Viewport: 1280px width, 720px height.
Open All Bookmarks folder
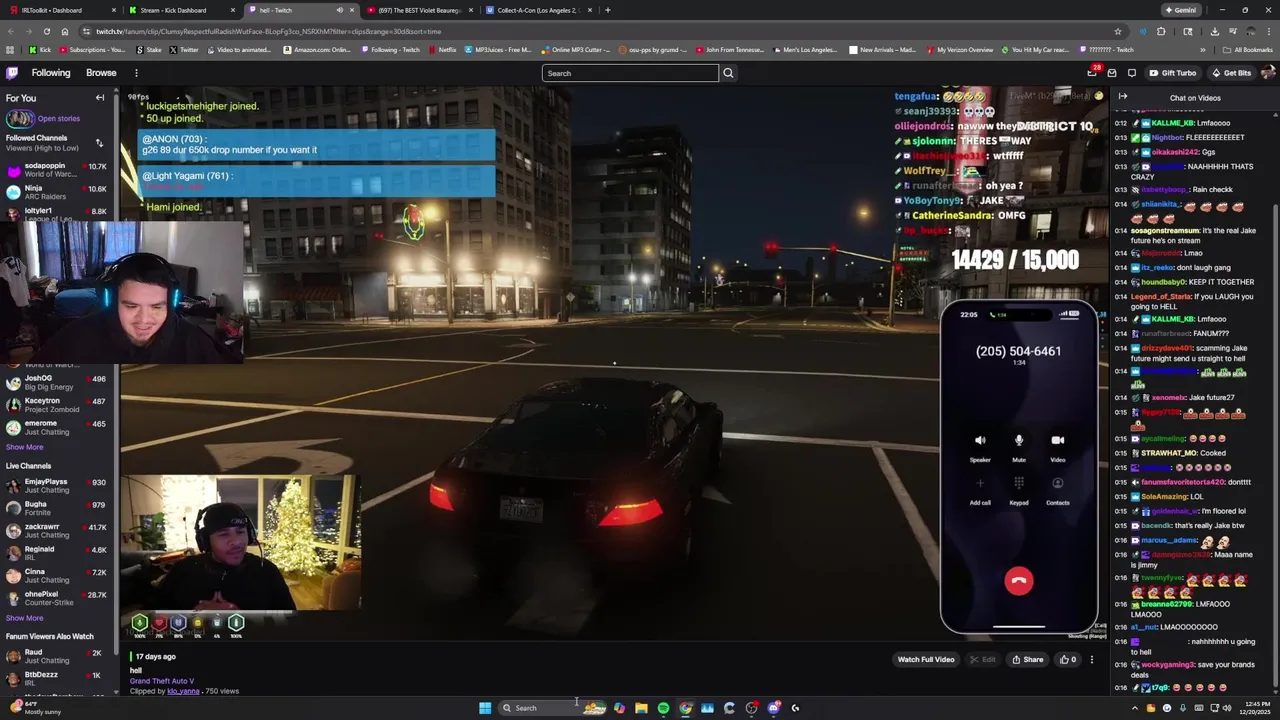pos(1248,49)
